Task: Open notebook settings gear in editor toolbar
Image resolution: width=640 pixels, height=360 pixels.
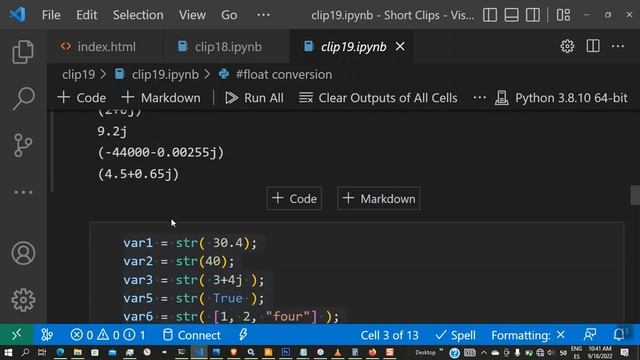Action: pyautogui.click(x=567, y=47)
